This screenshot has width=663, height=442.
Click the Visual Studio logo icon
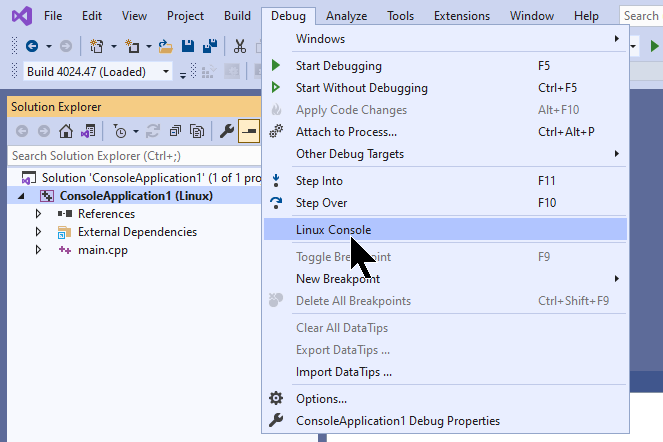22,16
